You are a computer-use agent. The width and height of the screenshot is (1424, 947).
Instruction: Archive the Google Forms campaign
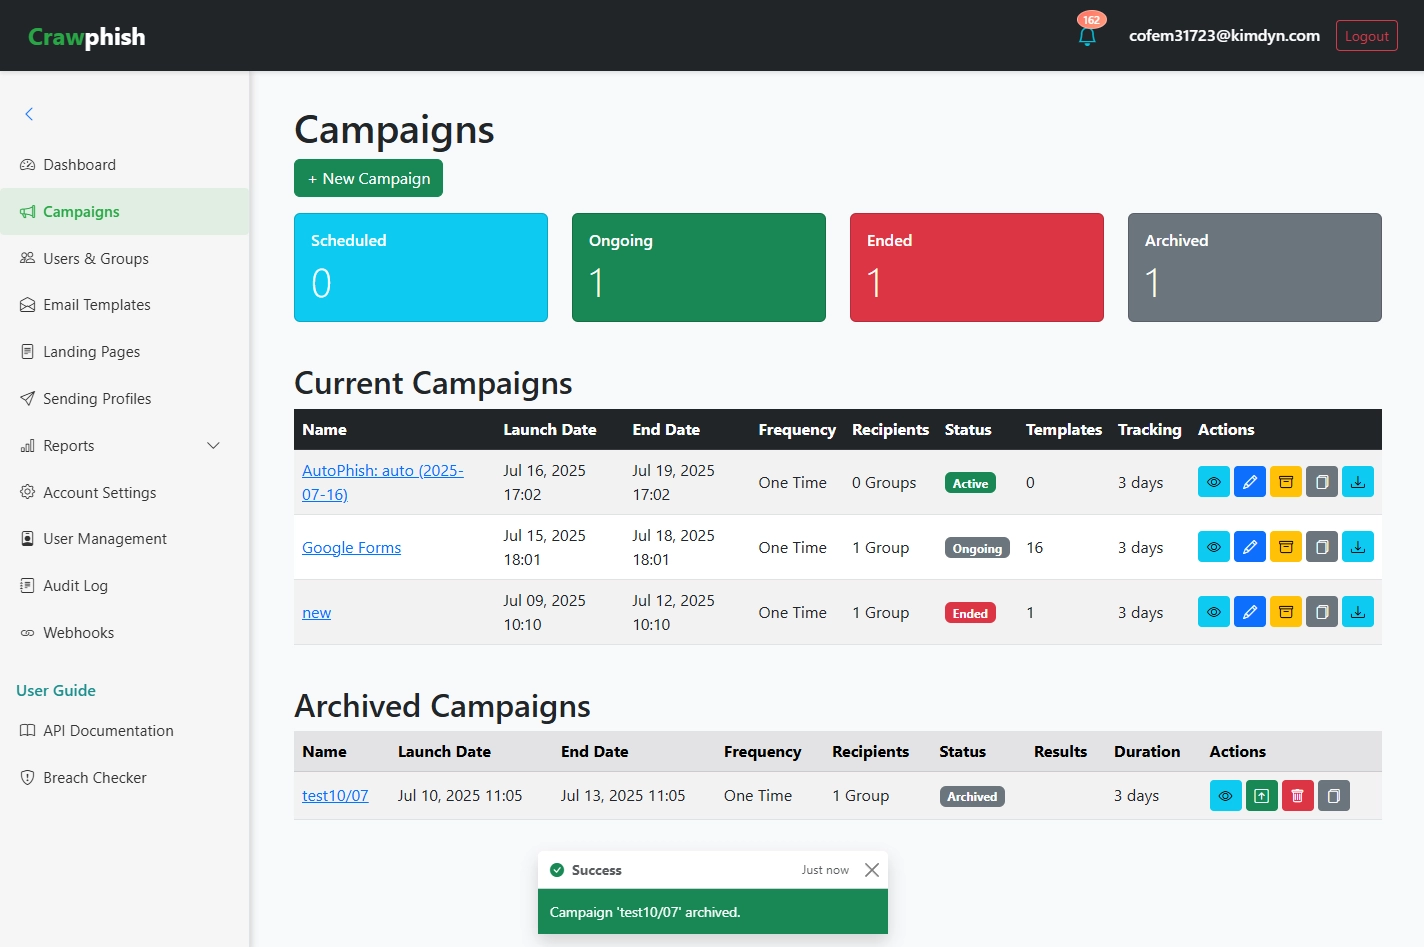(x=1285, y=547)
